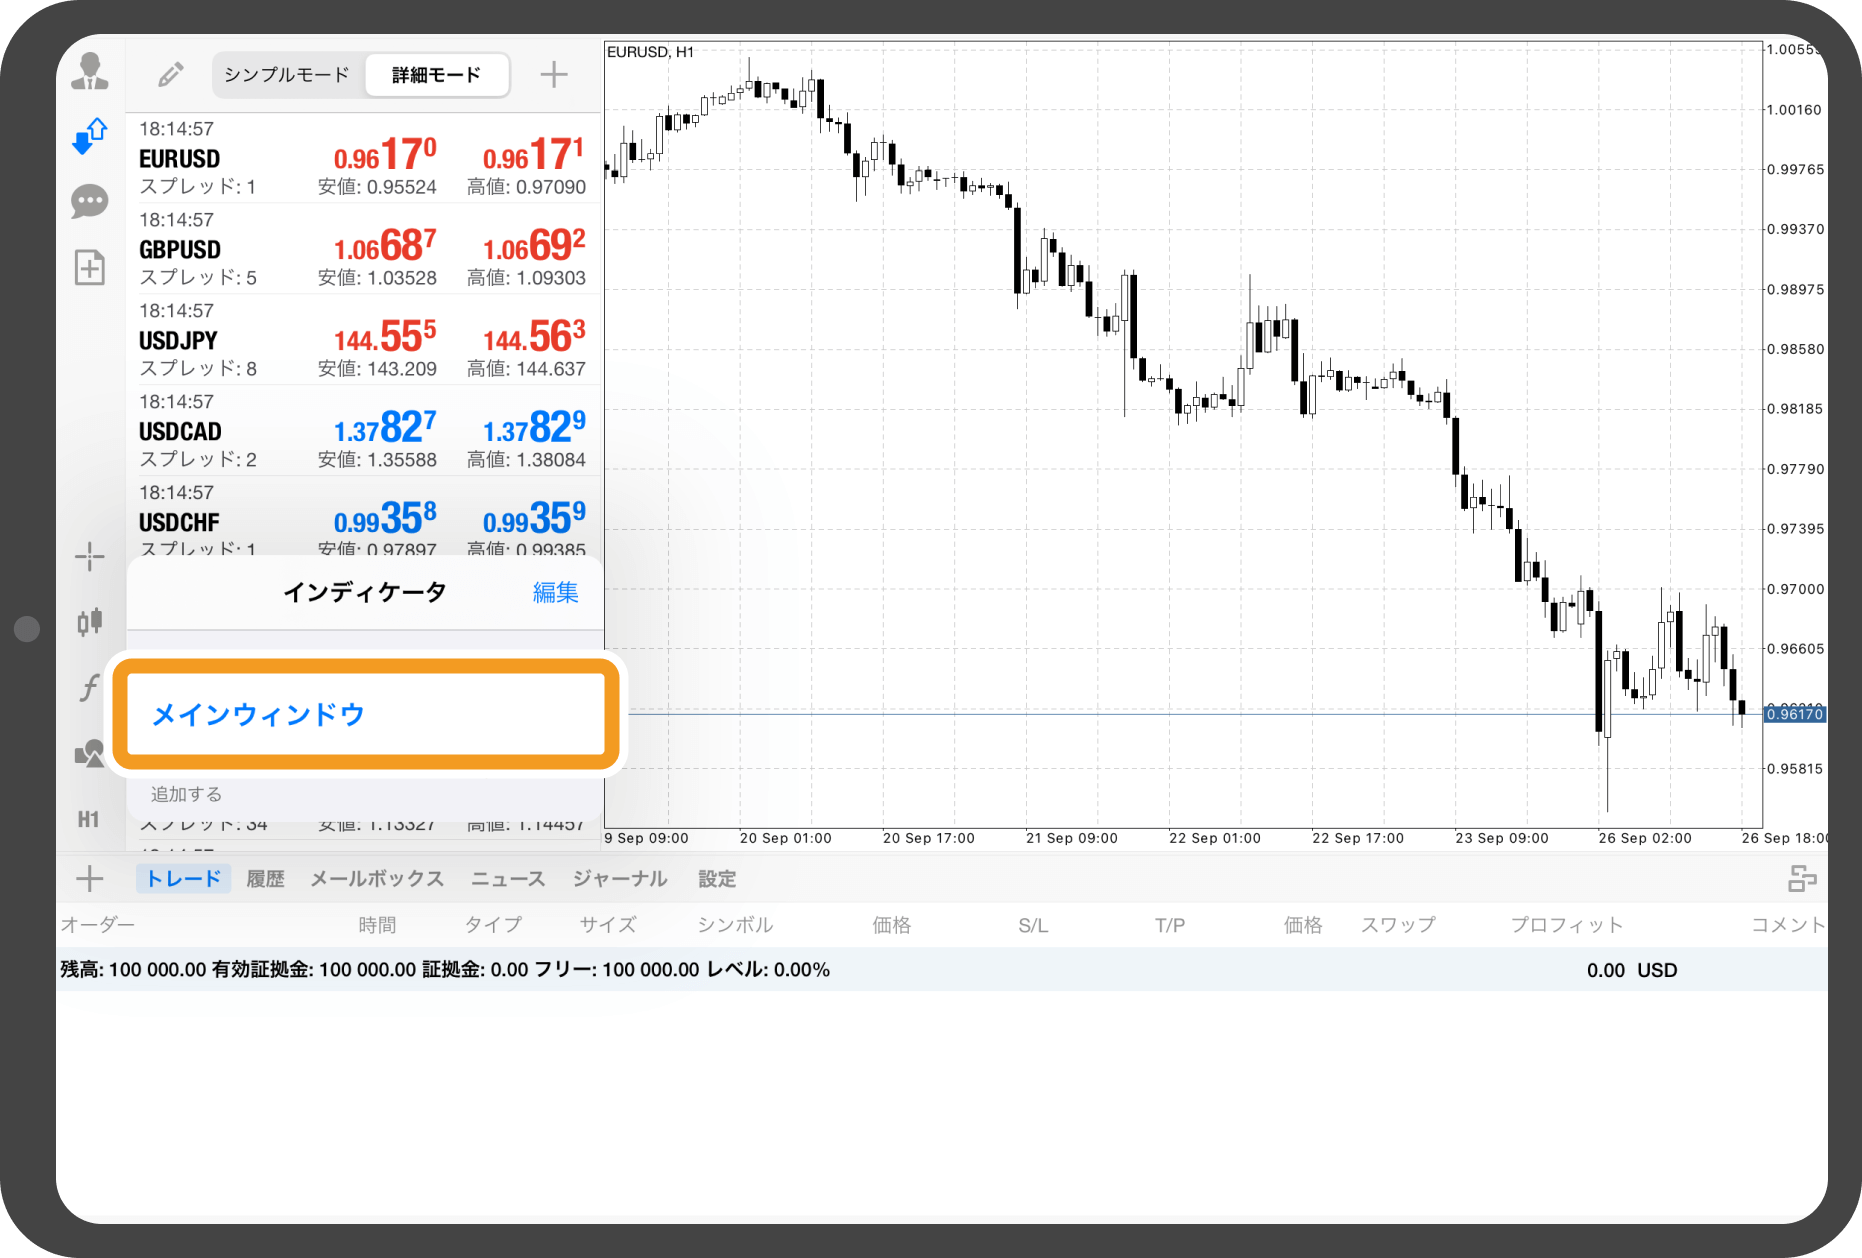Open chart type candlestick icon
This screenshot has height=1258, width=1862.
click(90, 621)
